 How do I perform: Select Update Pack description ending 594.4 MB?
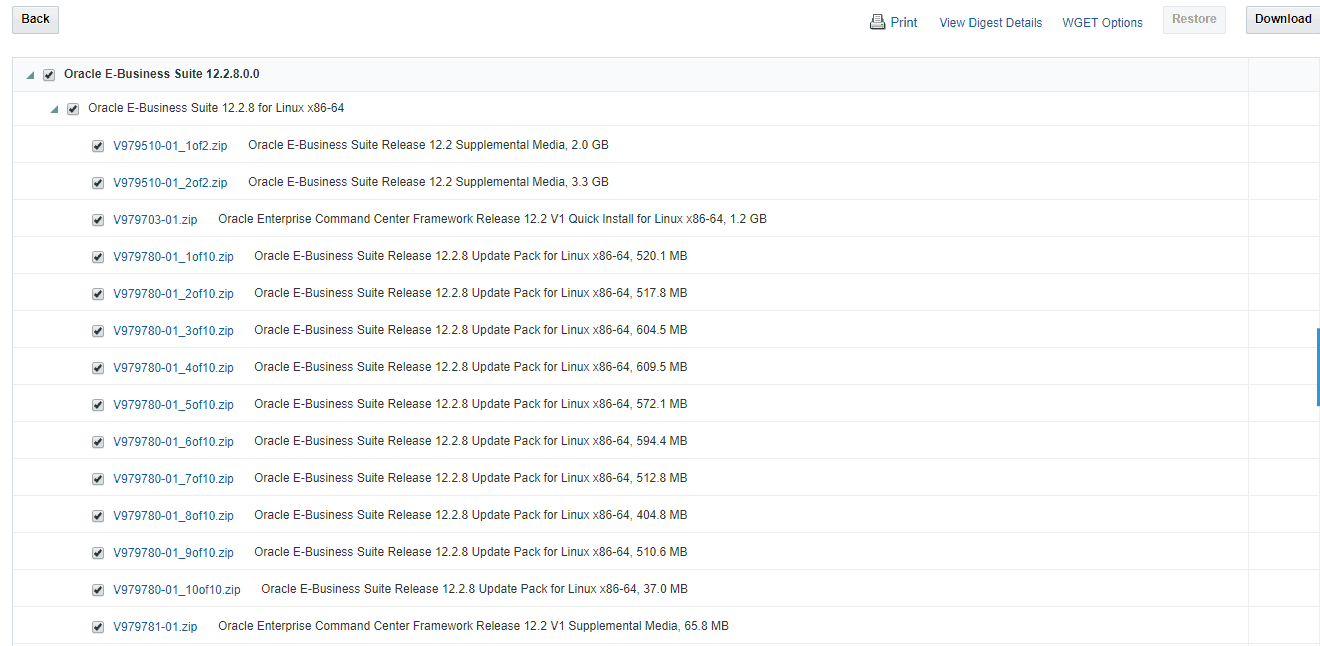pyautogui.click(x=471, y=441)
